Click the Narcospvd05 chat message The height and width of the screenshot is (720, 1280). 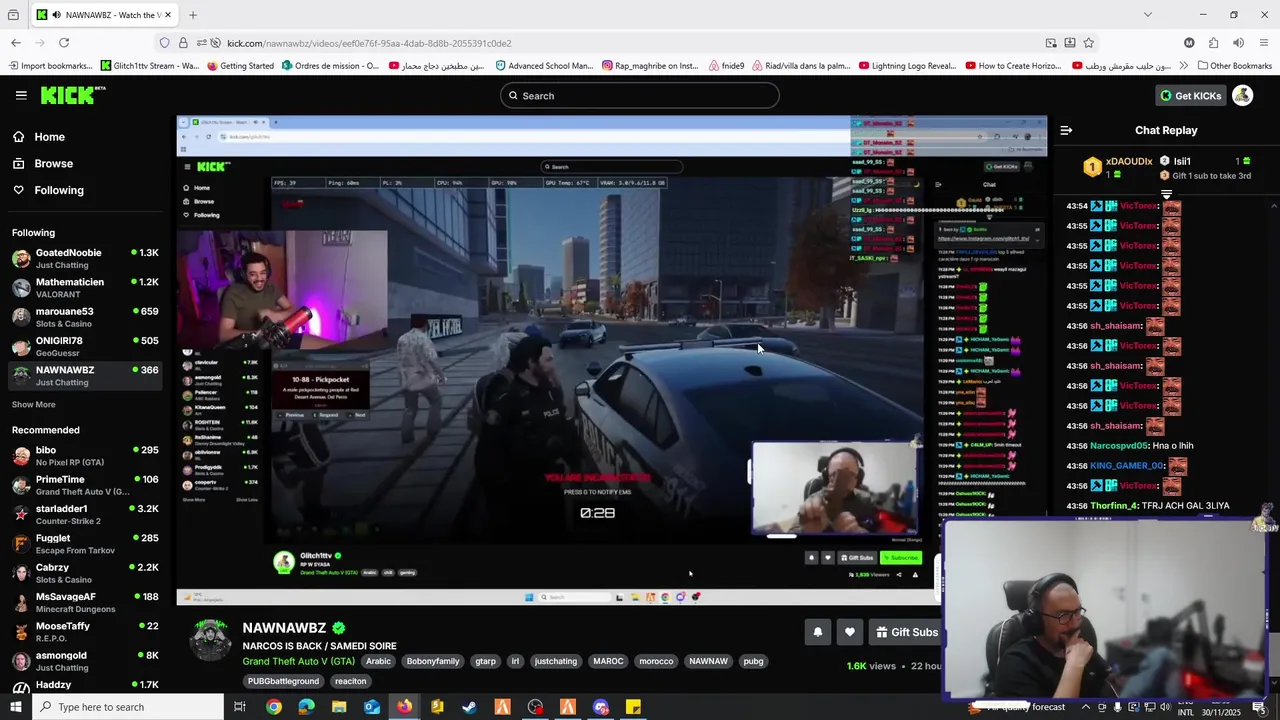click(x=1130, y=446)
